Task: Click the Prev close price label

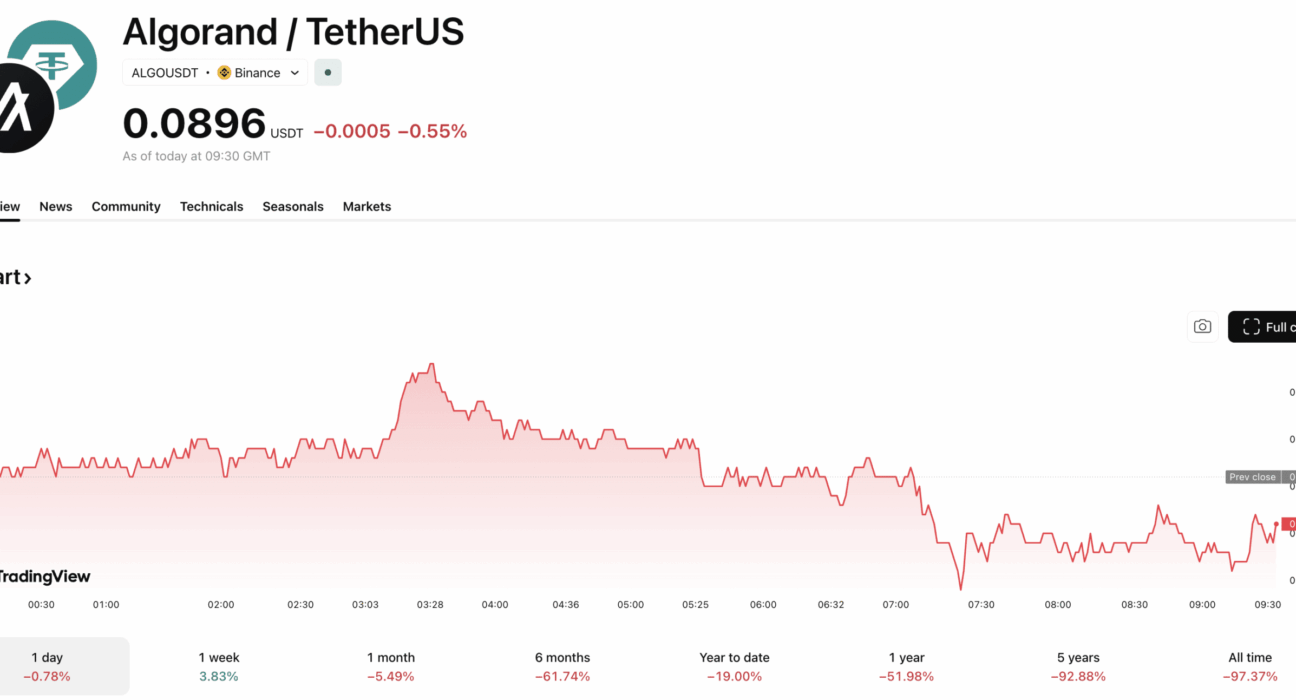Action: coord(1252,477)
